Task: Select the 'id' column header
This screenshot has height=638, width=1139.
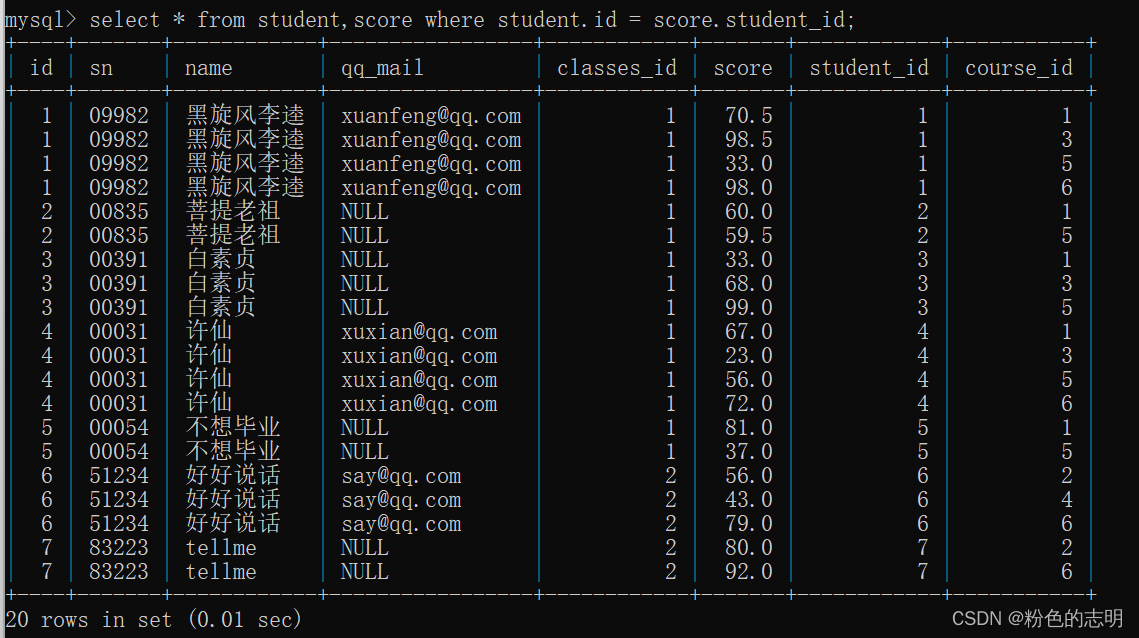Action: coord(41,68)
